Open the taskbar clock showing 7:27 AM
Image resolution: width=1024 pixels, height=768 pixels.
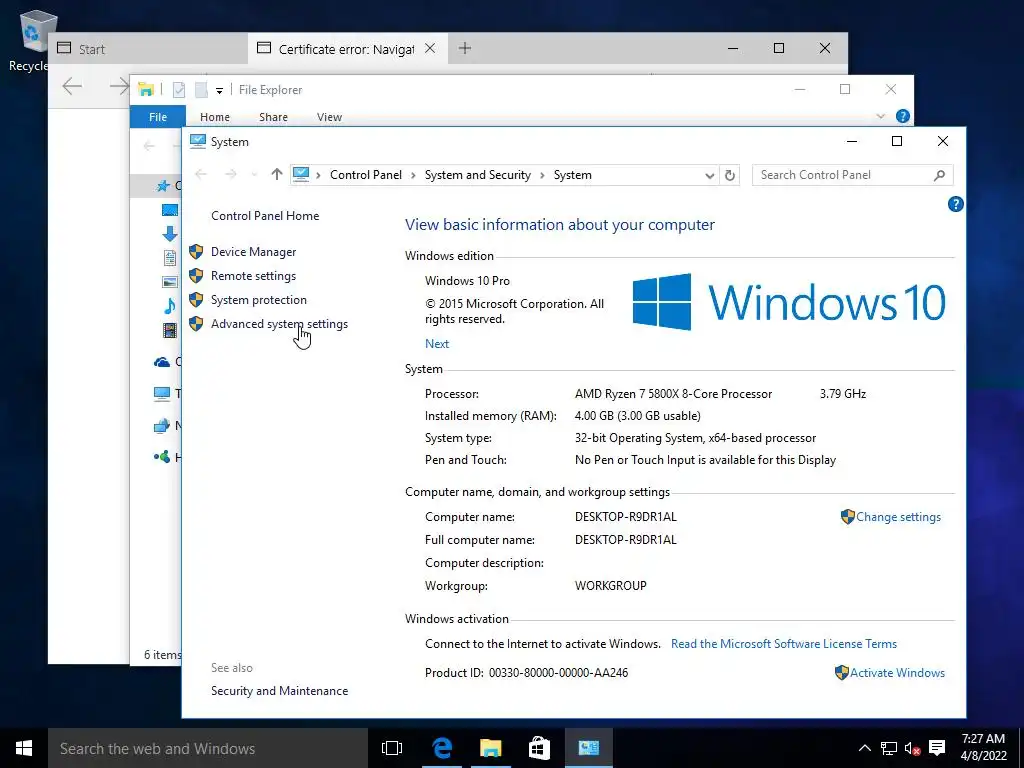pyautogui.click(x=983, y=747)
